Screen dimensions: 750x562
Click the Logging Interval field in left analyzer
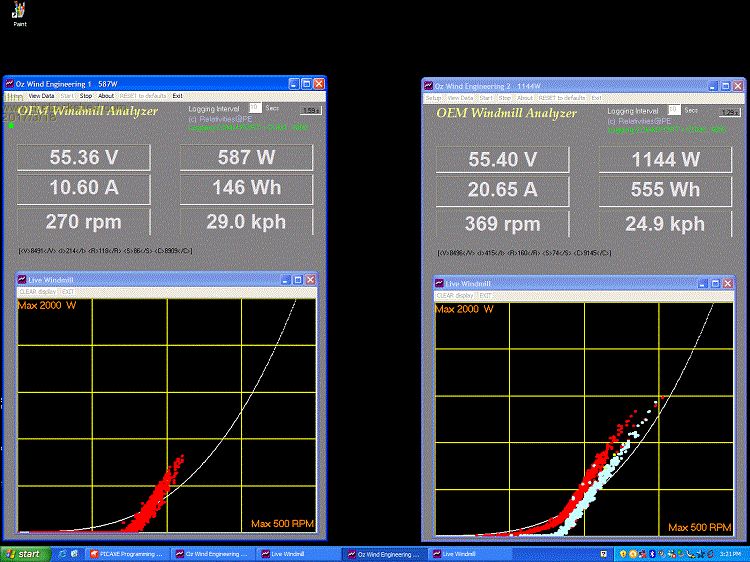(x=255, y=107)
